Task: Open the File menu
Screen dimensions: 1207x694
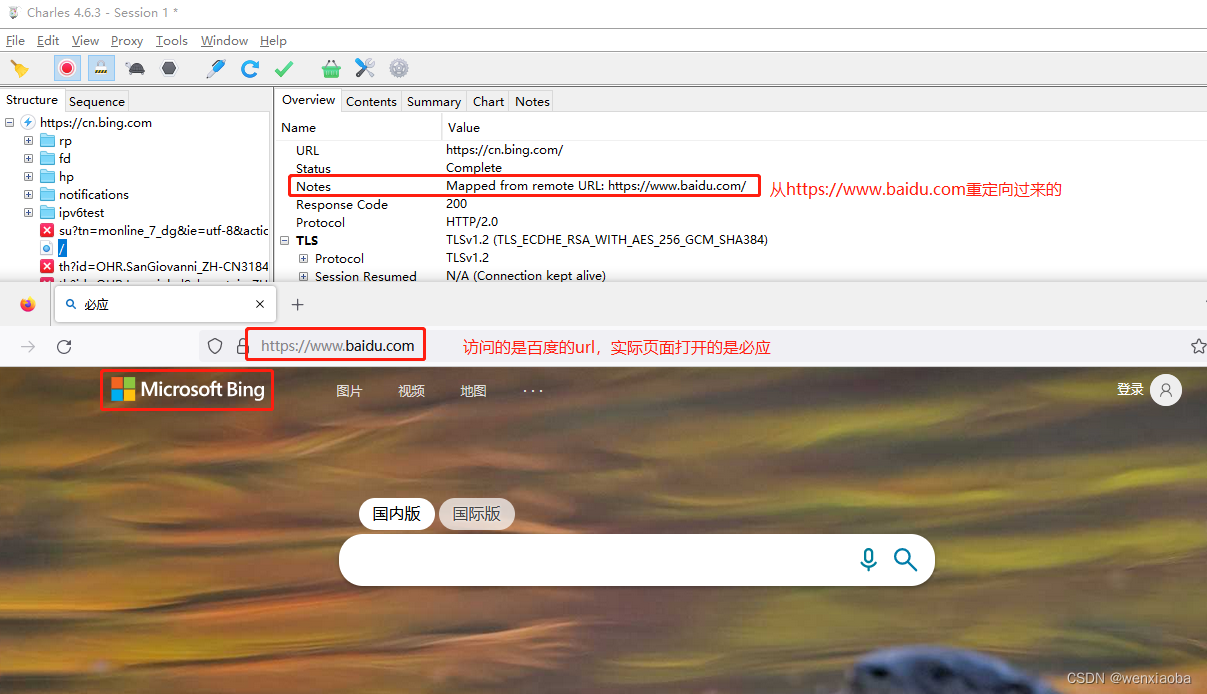Action: point(15,41)
